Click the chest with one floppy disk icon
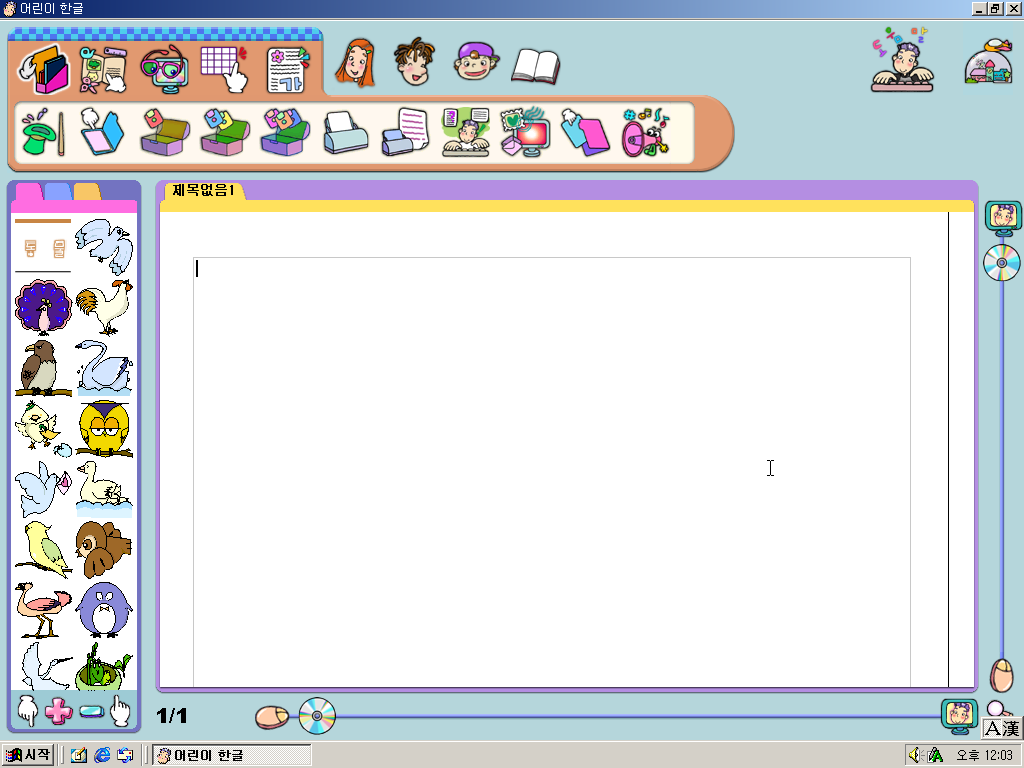 165,133
